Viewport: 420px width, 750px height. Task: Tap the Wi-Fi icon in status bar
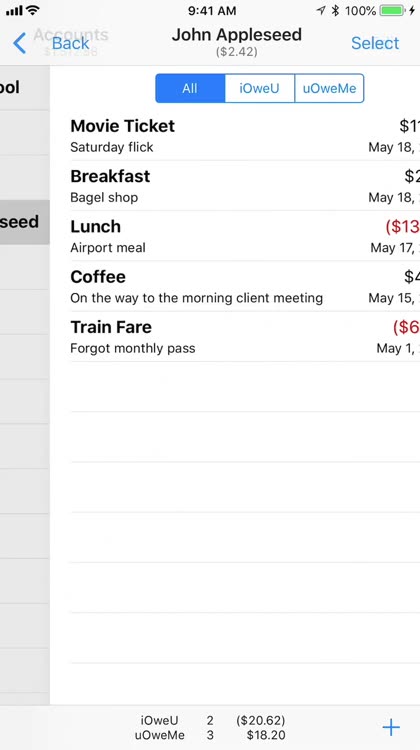point(33,10)
